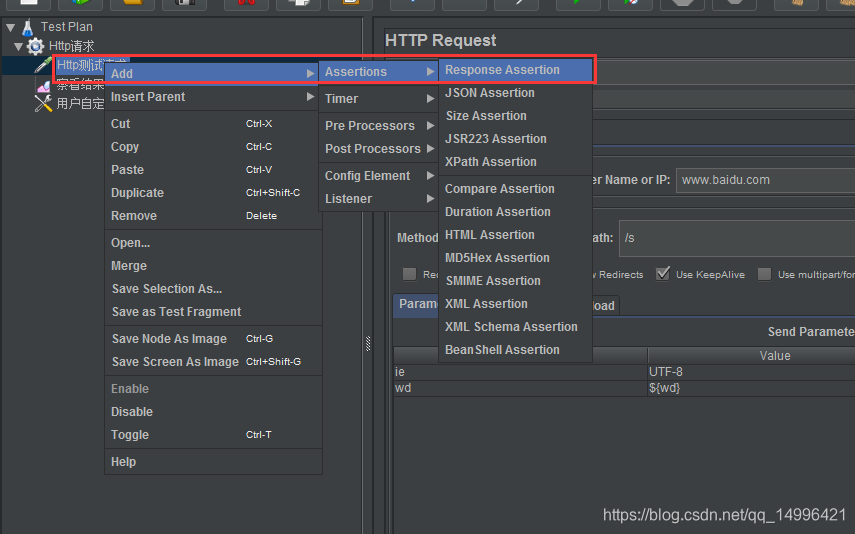Add an MD5Hex Assertion
Viewport: 855px width, 534px height.
point(515,257)
